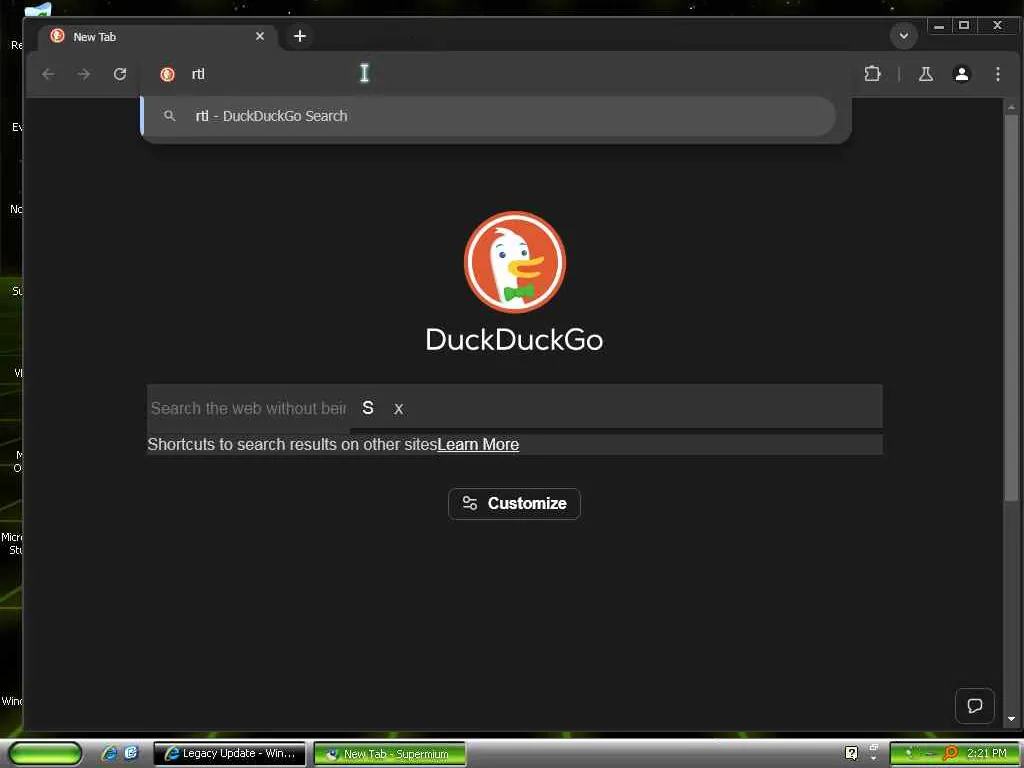Viewport: 1024px width, 768px height.
Task: Close the New Tab browser tab
Action: click(x=260, y=37)
